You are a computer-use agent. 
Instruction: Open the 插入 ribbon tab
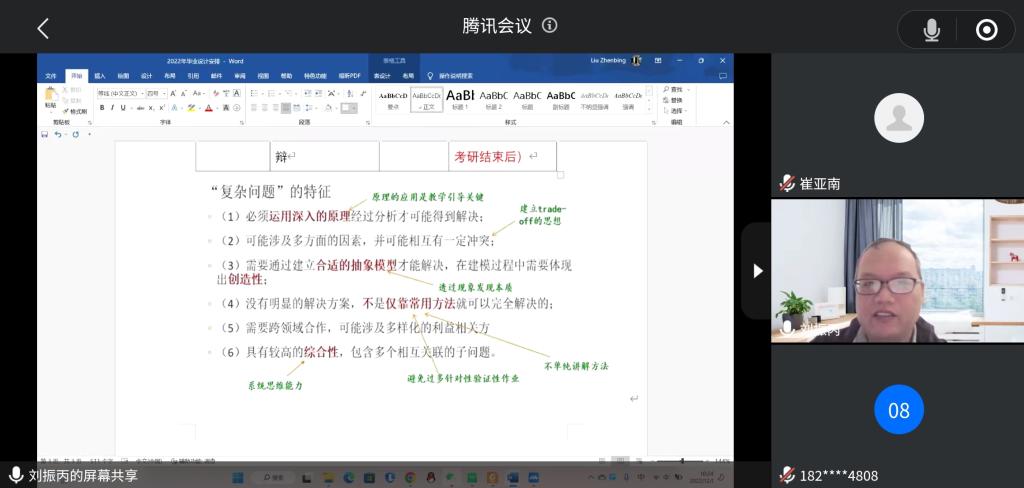click(x=100, y=75)
